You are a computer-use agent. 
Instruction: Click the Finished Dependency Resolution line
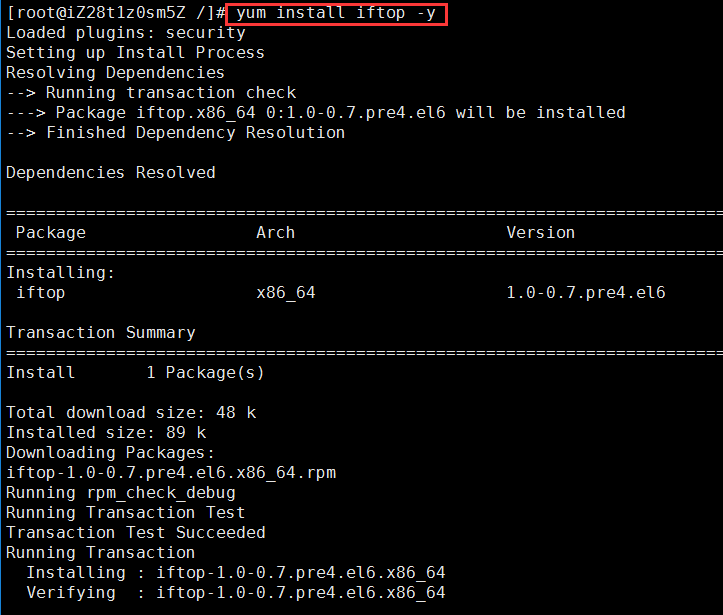pyautogui.click(x=175, y=133)
